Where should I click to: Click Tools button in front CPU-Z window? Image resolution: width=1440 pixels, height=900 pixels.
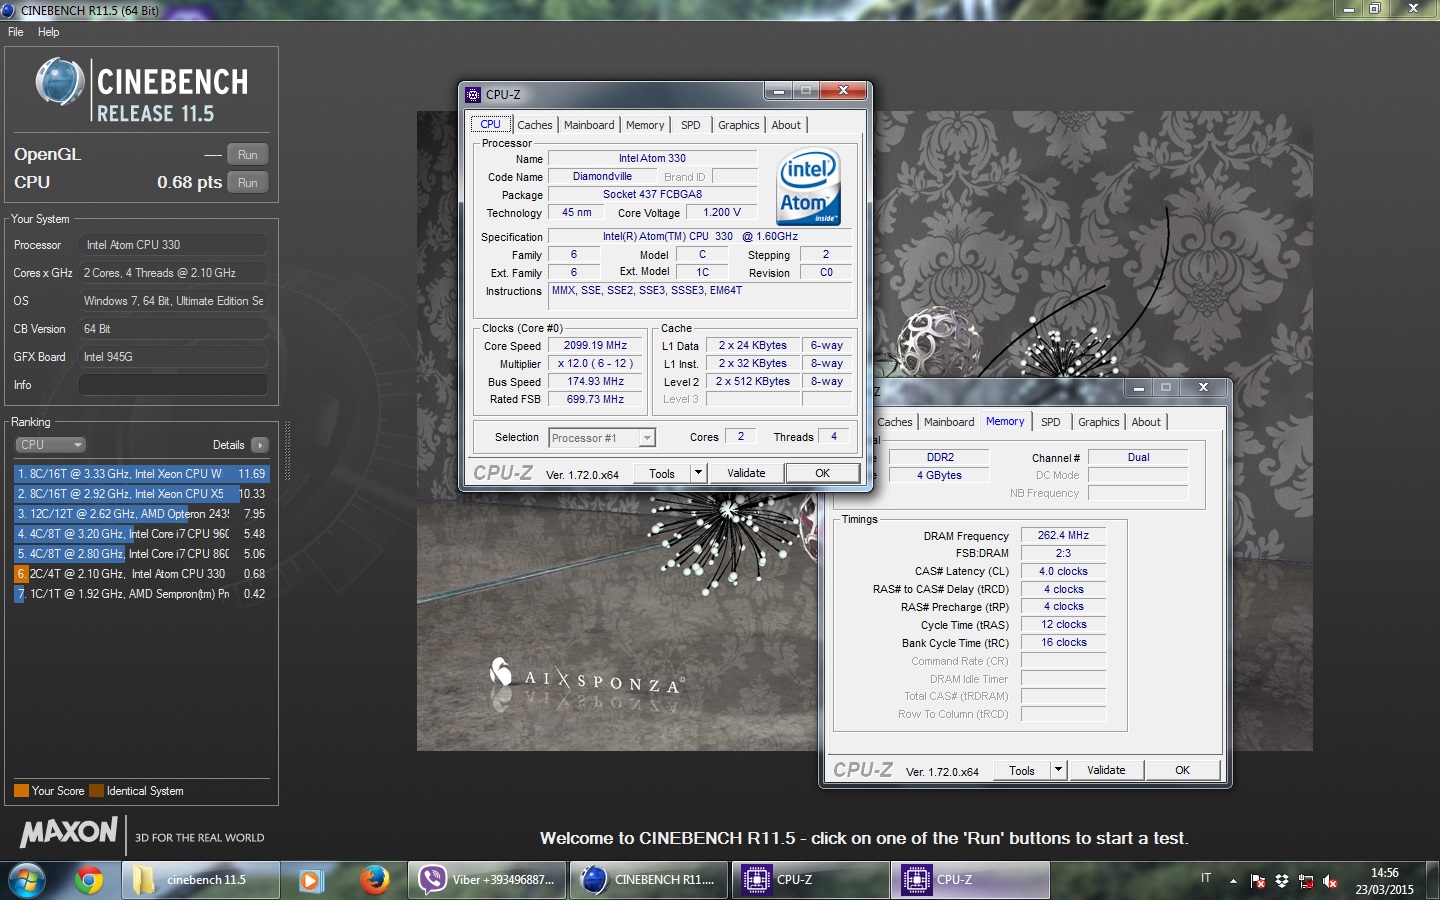click(662, 474)
